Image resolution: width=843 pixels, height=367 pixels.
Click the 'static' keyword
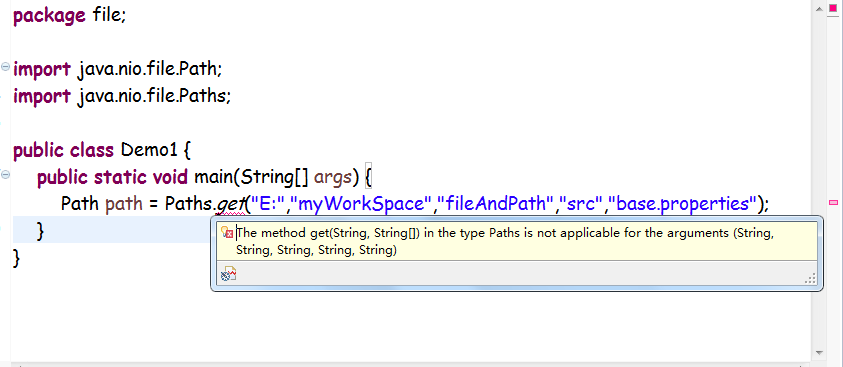[120, 177]
